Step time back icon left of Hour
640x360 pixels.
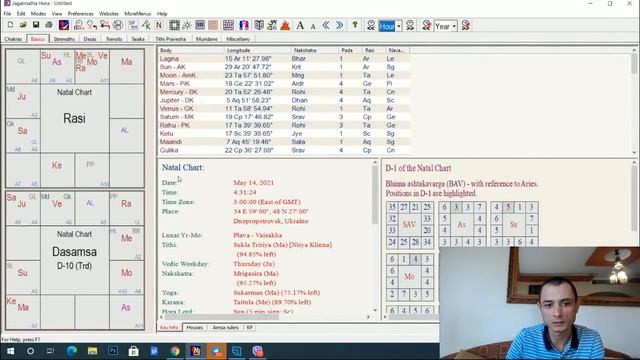click(x=371, y=25)
